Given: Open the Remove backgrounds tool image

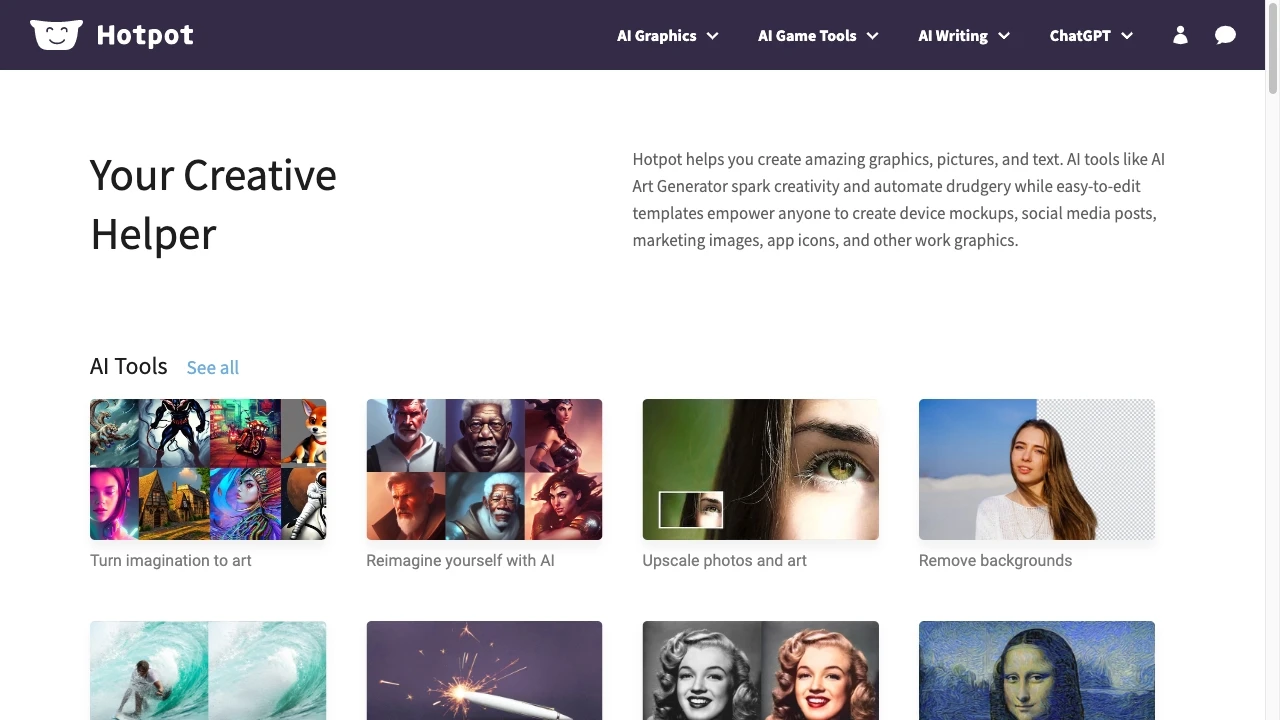Looking at the screenshot, I should click(x=1036, y=469).
